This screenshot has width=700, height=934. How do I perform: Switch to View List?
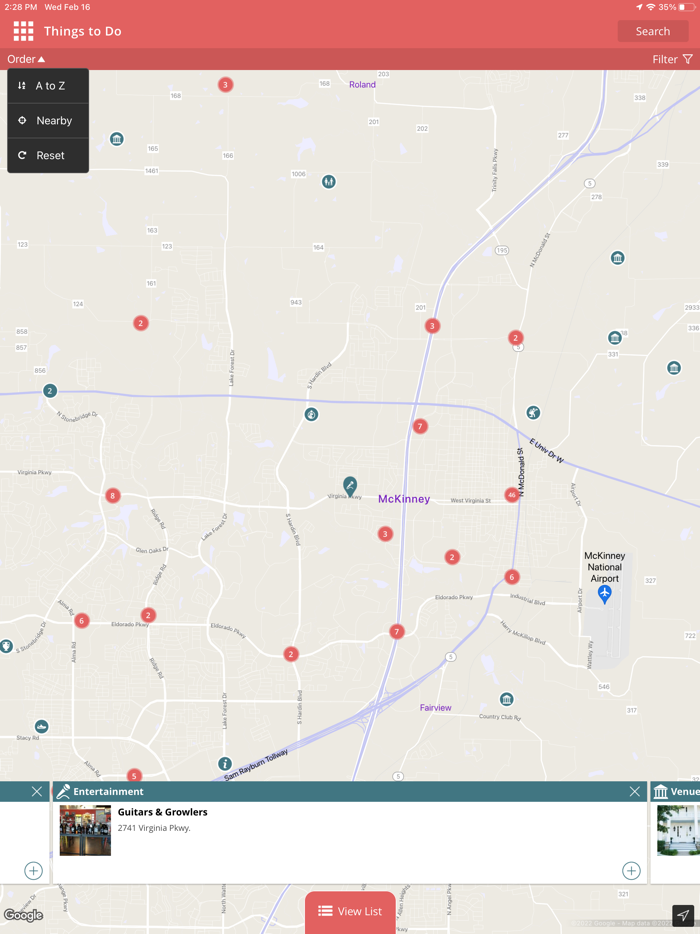coord(350,911)
